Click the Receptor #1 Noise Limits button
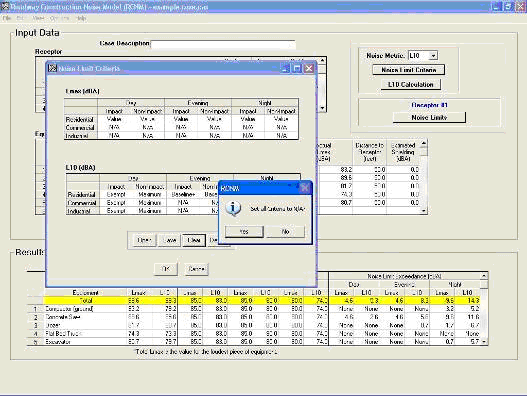This screenshot has height=396, width=527. (429, 117)
